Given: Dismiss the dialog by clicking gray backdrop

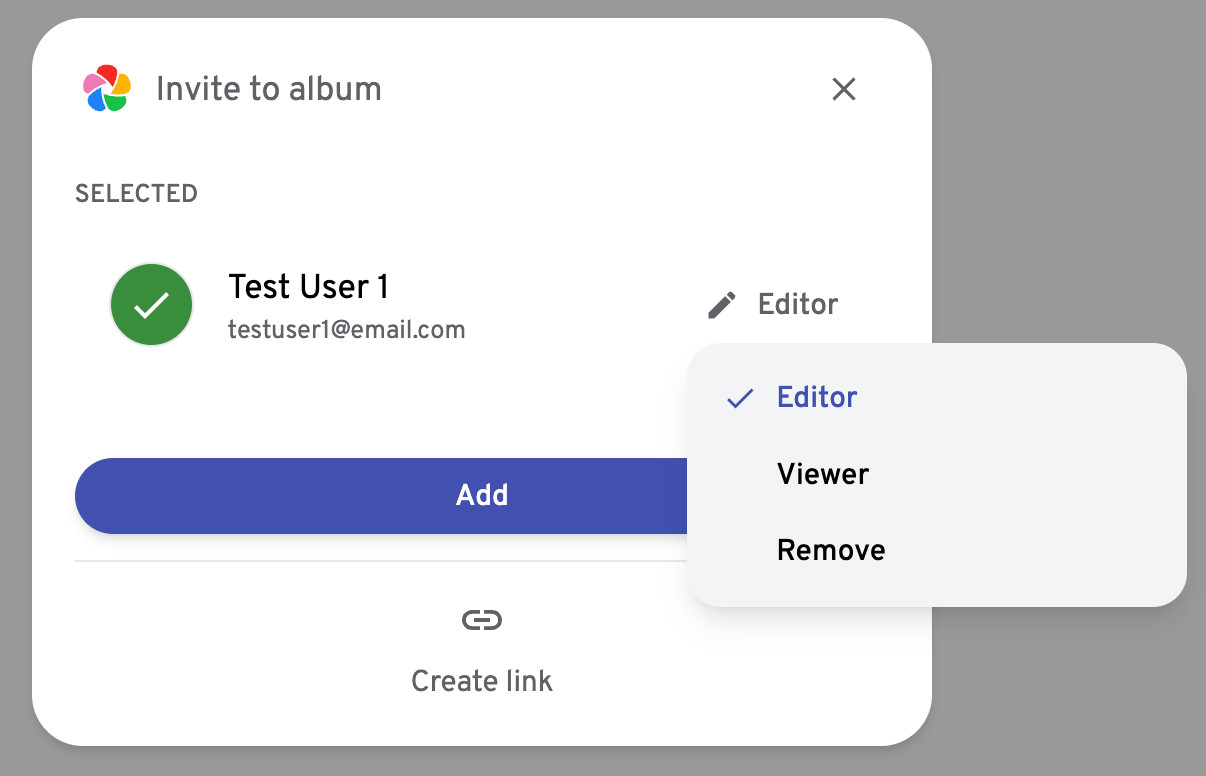Looking at the screenshot, I should pos(1070,150).
